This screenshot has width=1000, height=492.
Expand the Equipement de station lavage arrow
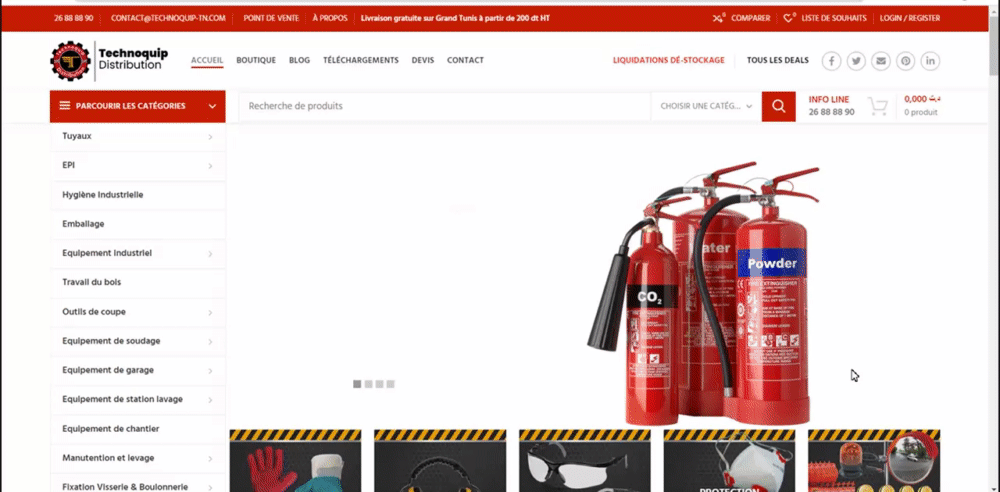point(210,400)
